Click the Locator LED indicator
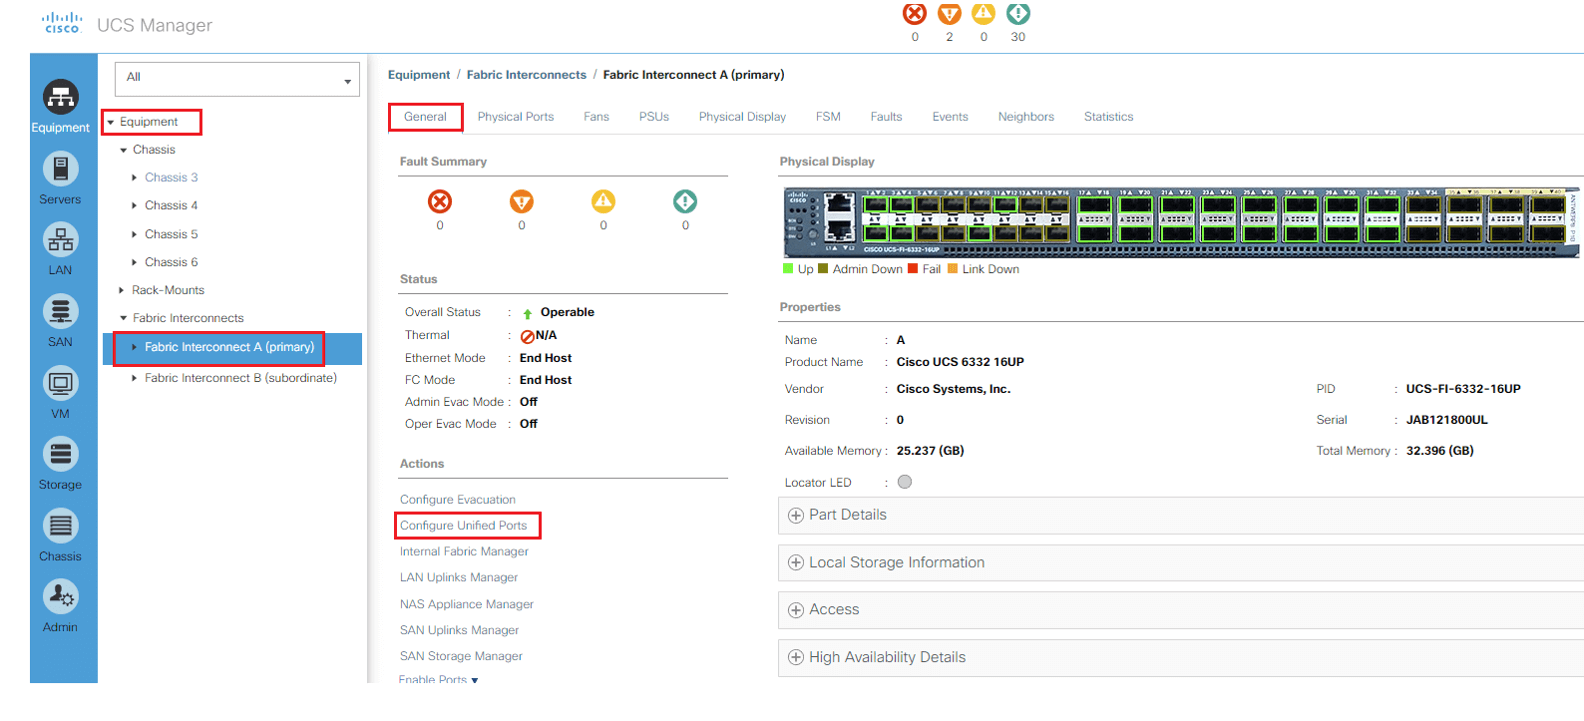 pyautogui.click(x=905, y=482)
